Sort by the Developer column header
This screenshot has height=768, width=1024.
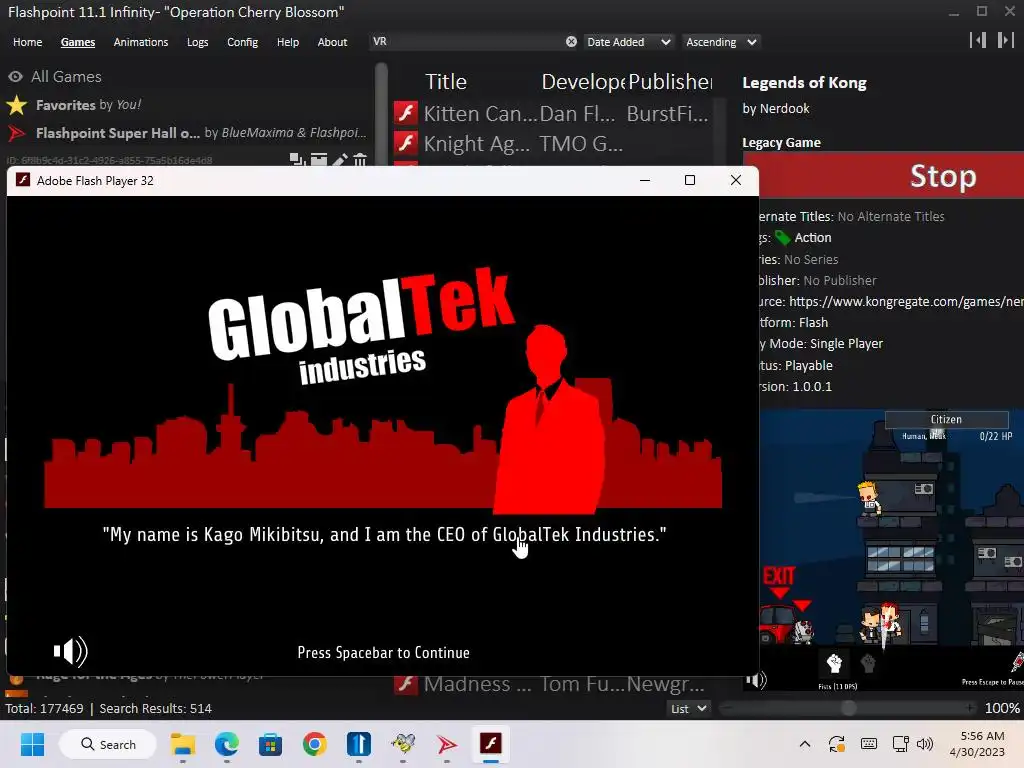(x=583, y=82)
